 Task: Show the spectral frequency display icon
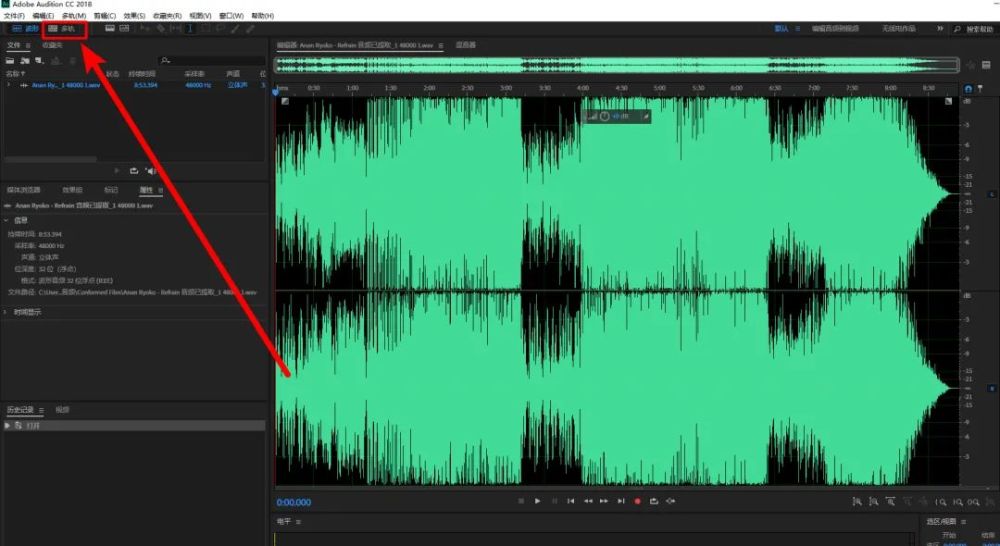123,29
